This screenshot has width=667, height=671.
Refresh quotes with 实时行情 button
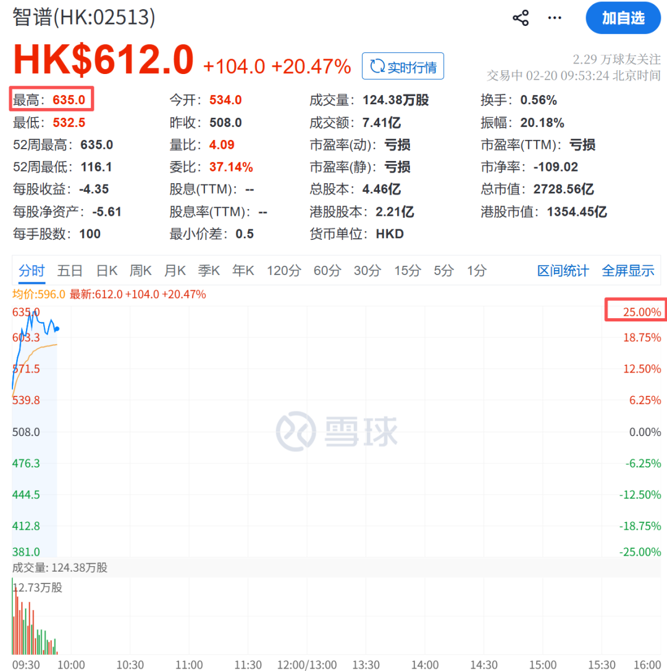point(403,67)
